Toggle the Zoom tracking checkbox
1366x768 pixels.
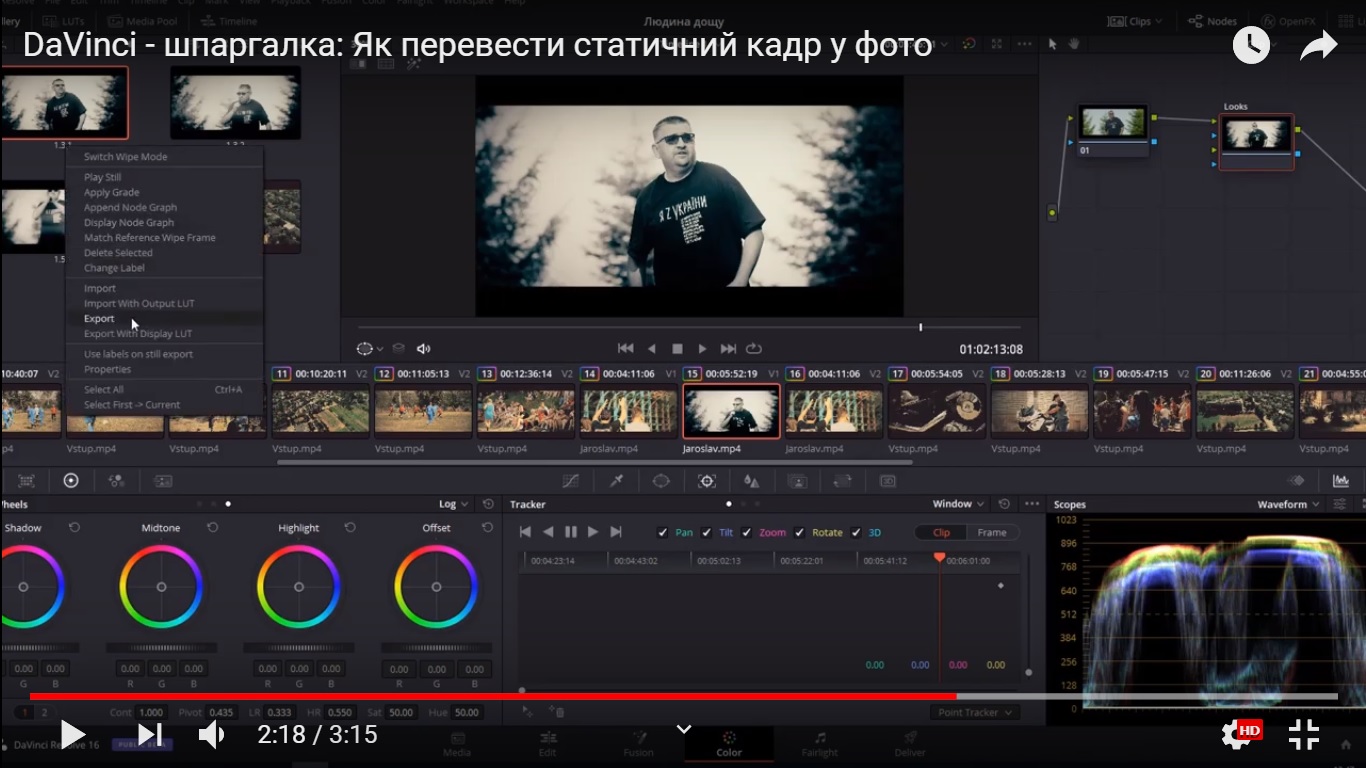[x=748, y=532]
